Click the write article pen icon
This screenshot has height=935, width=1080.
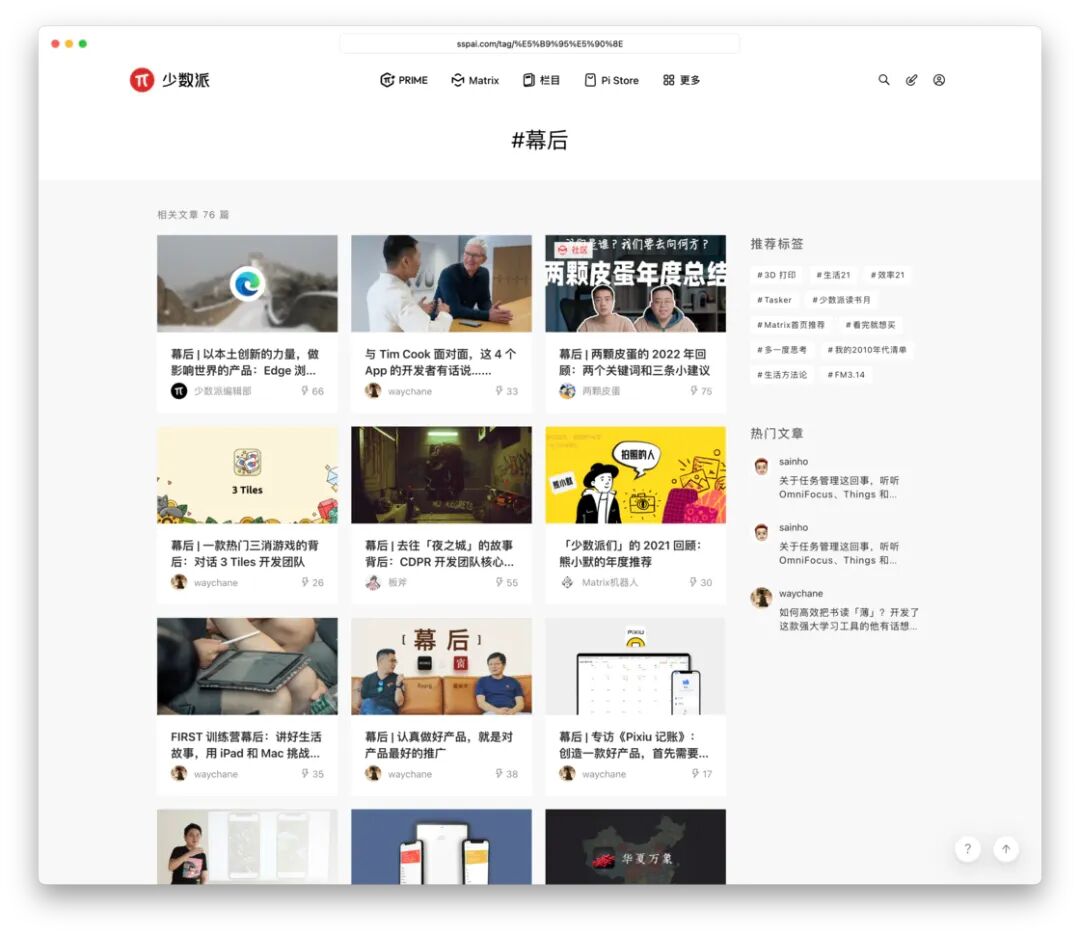coord(911,80)
